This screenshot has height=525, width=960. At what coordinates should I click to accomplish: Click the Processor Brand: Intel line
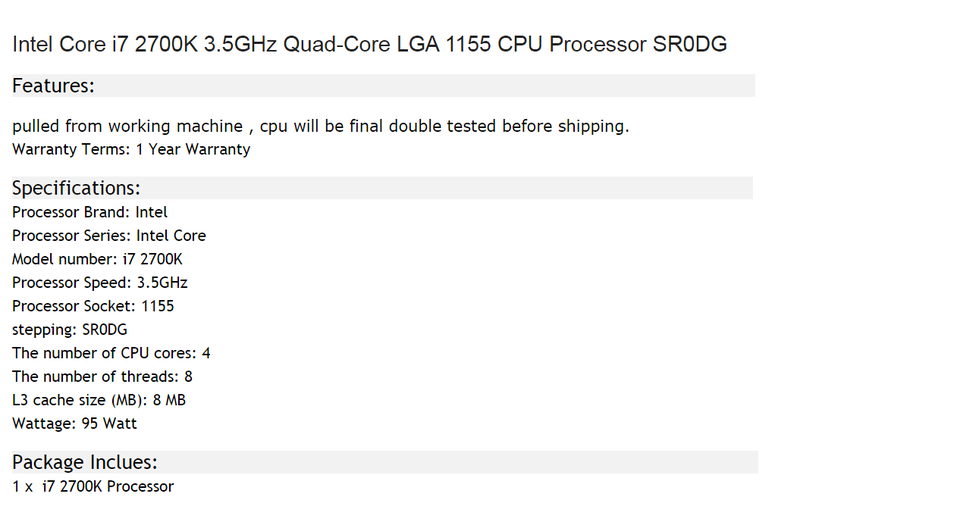pos(90,212)
